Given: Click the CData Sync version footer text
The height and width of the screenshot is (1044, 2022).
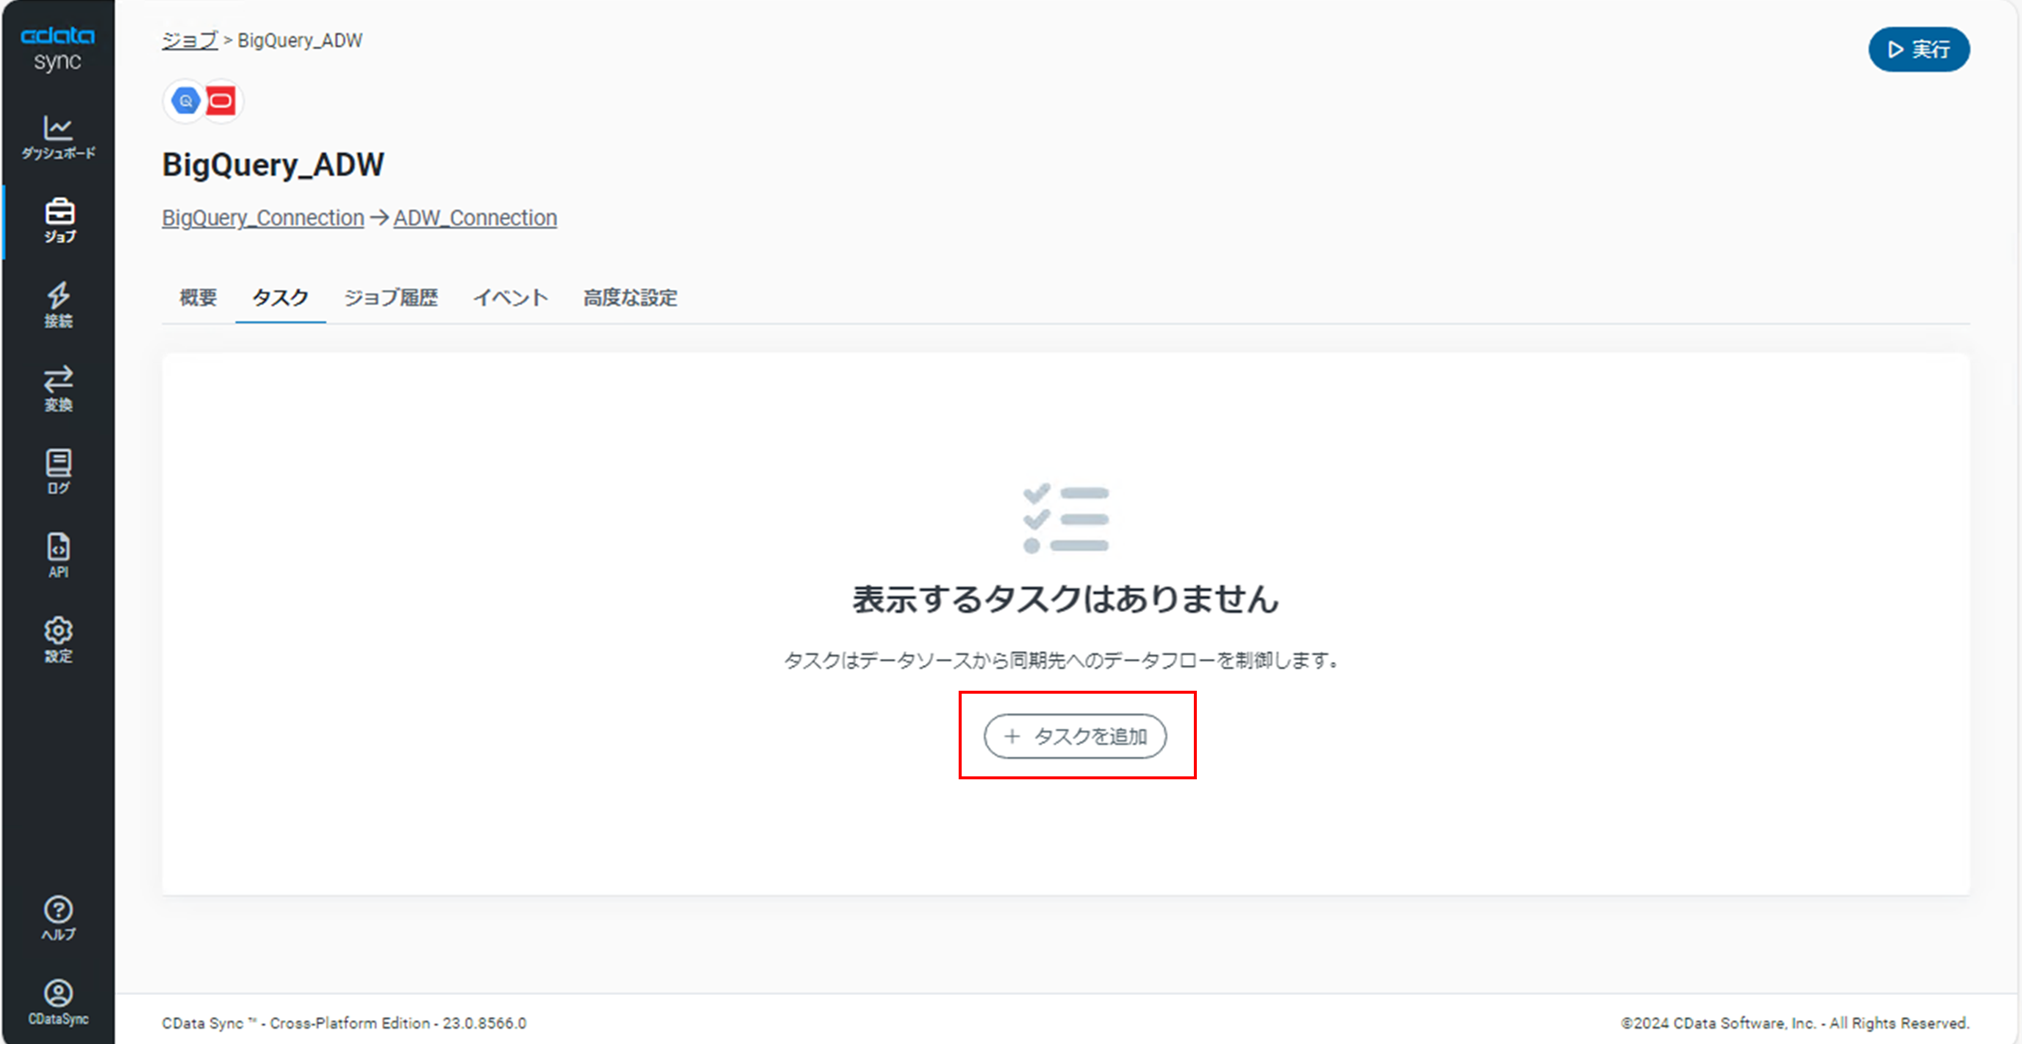Looking at the screenshot, I should [x=344, y=1023].
